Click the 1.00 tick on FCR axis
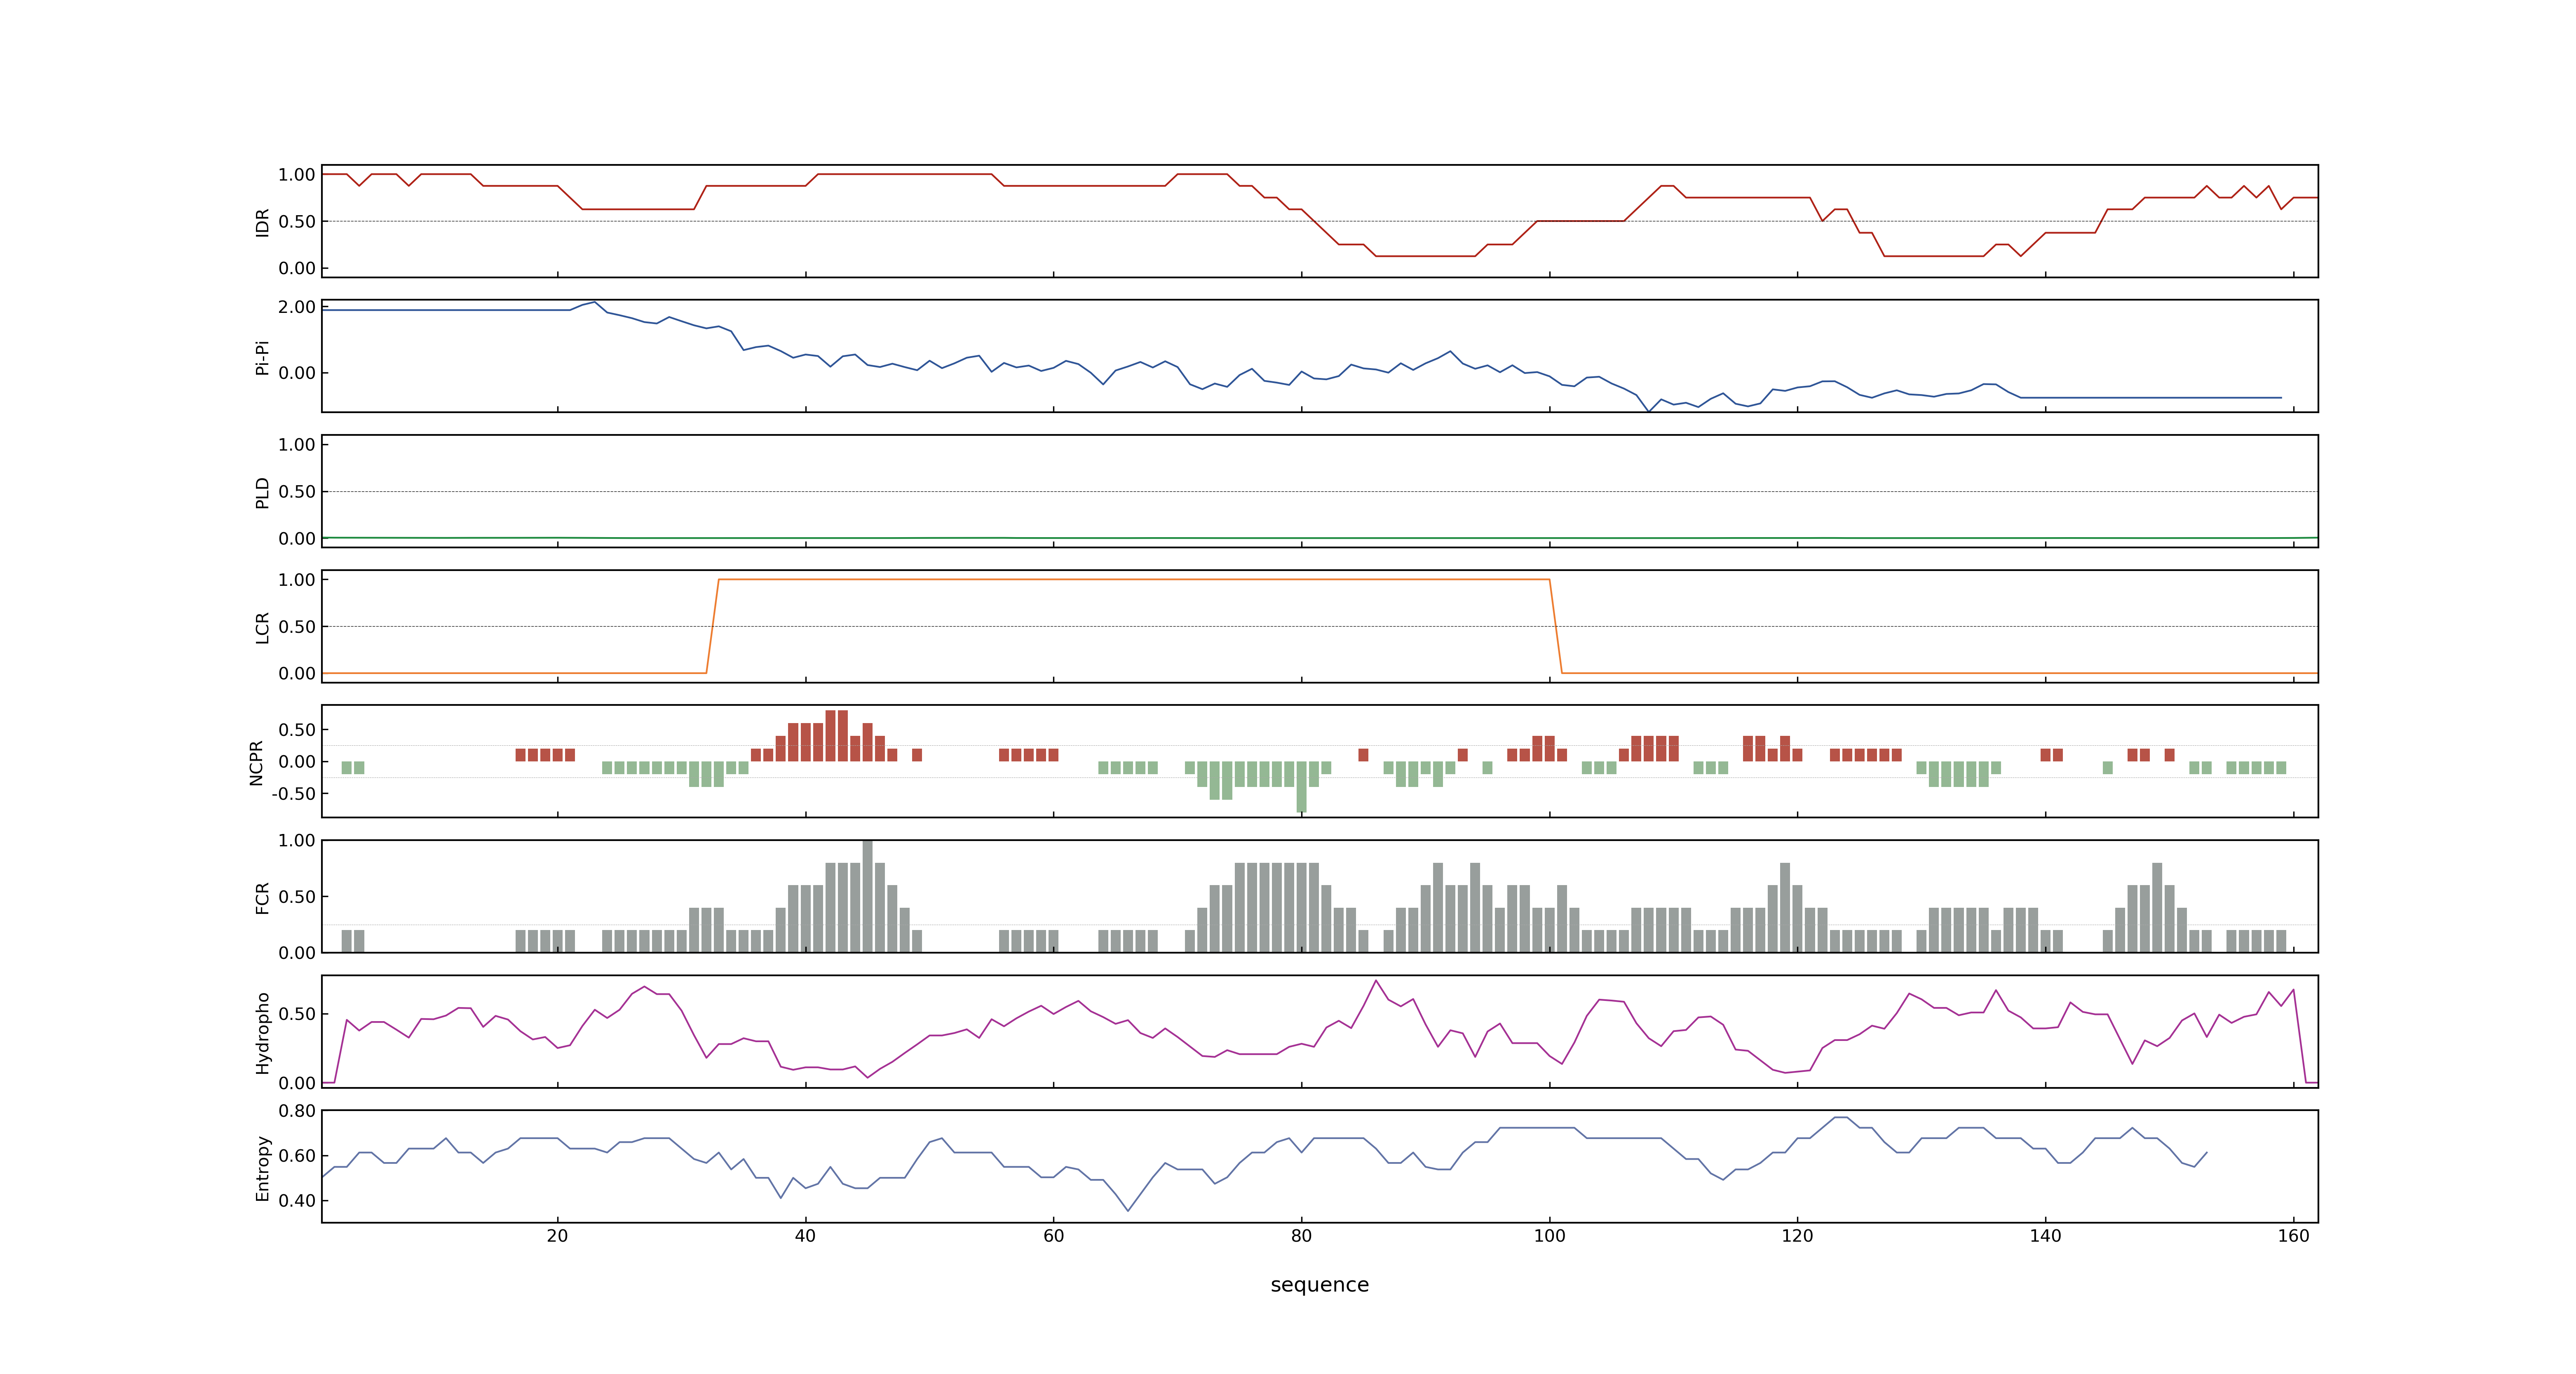Viewport: 2576px width, 1374px height. [x=297, y=840]
